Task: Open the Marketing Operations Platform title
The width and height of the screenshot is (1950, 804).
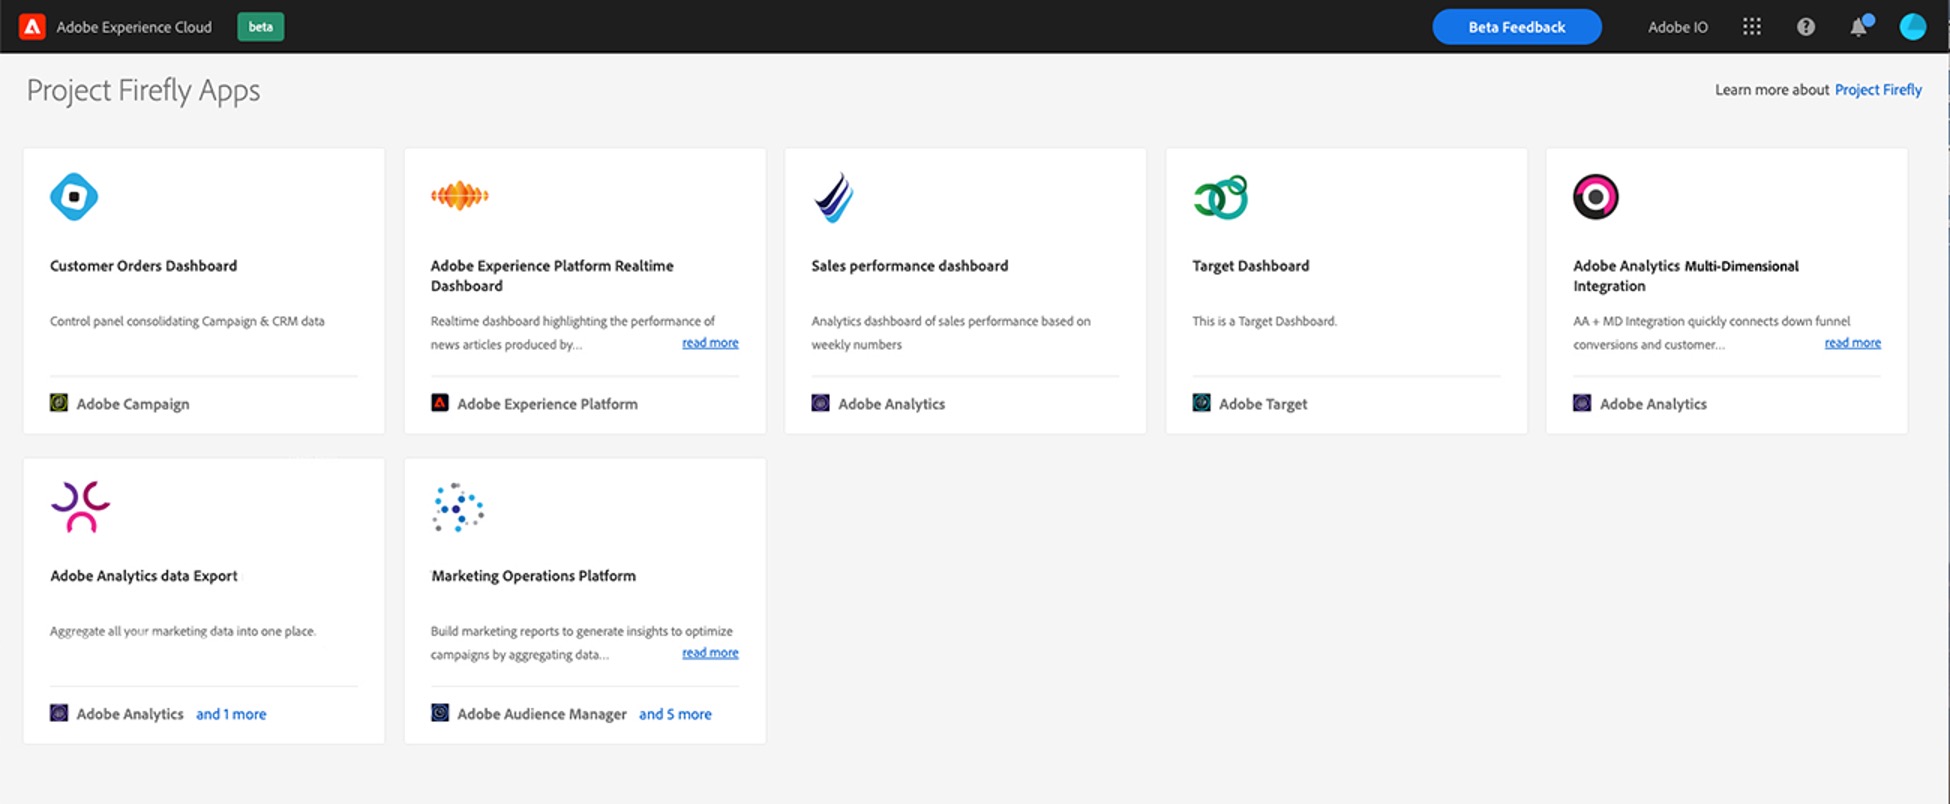Action: [x=533, y=576]
